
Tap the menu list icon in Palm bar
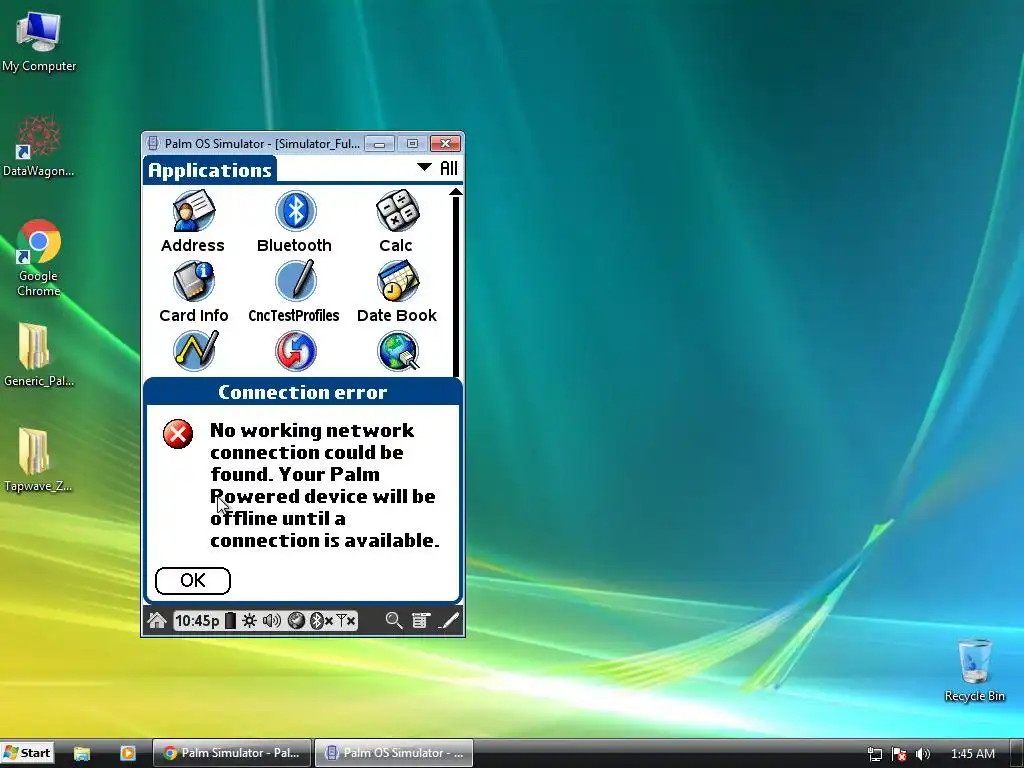click(421, 620)
